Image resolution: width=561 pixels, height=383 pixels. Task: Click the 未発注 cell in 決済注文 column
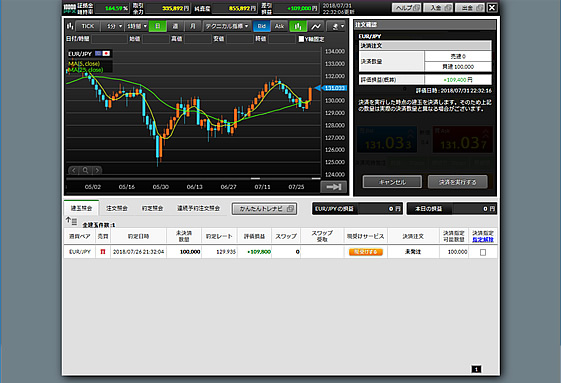tap(413, 252)
